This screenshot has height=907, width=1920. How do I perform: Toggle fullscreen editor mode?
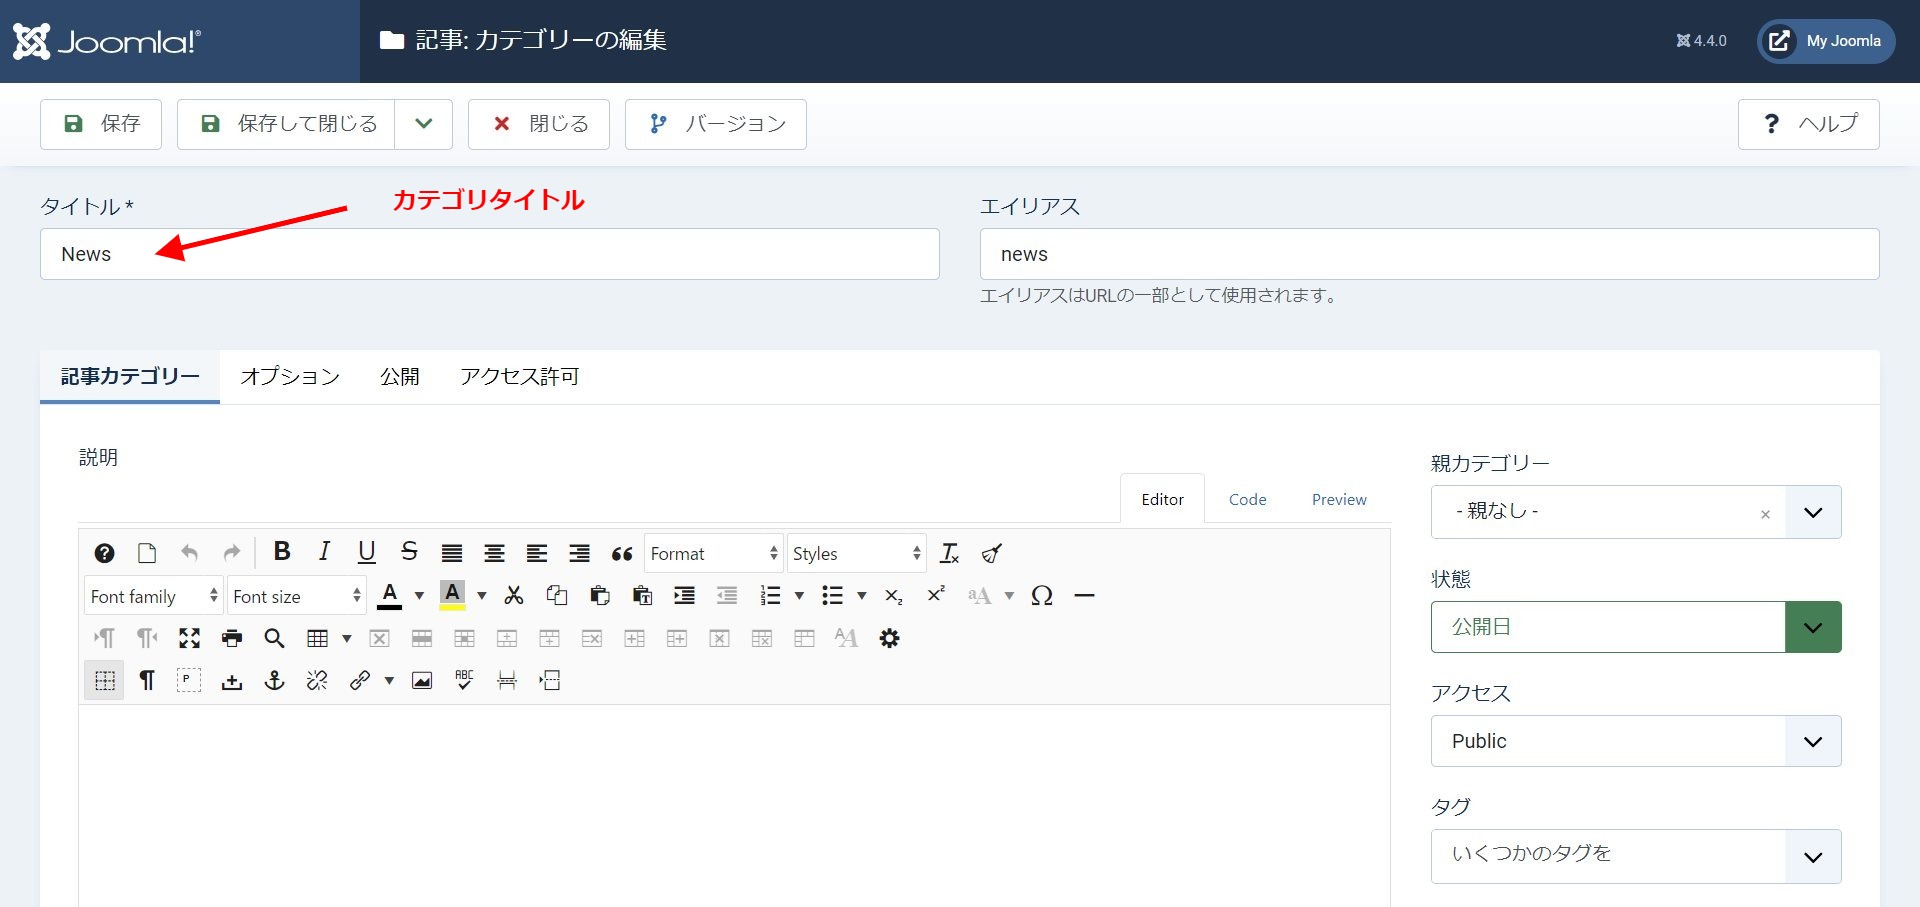pyautogui.click(x=189, y=638)
